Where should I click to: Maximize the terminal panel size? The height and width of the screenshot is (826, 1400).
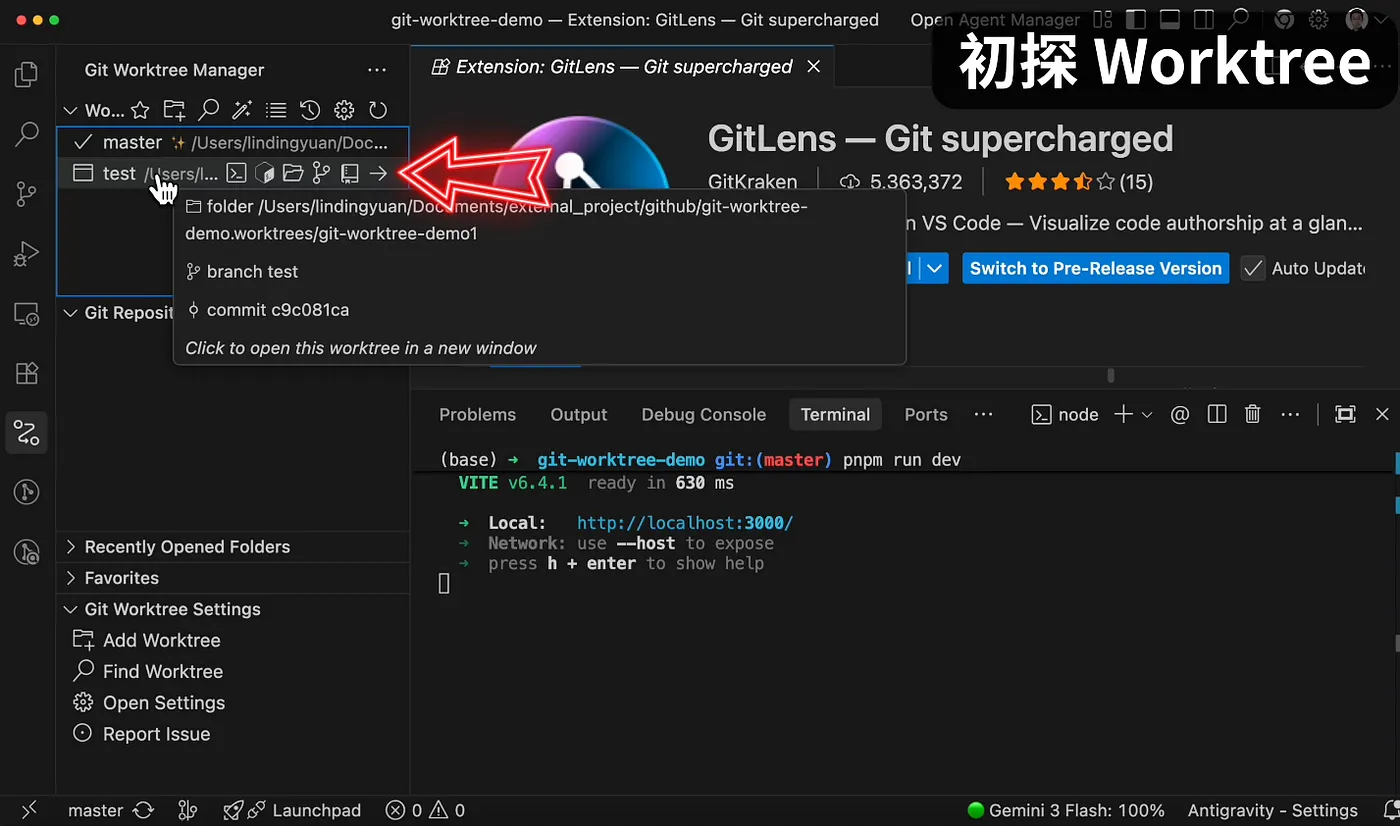click(x=1346, y=414)
